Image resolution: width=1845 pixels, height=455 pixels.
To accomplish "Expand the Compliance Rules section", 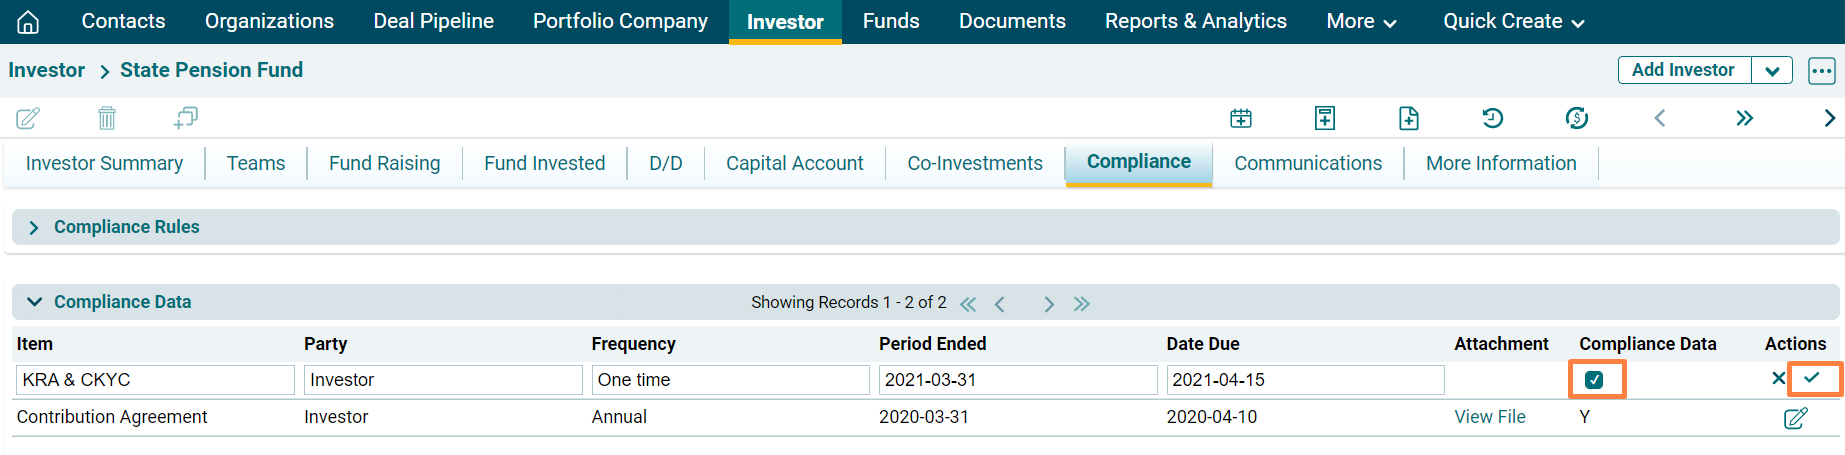I will pyautogui.click(x=34, y=228).
